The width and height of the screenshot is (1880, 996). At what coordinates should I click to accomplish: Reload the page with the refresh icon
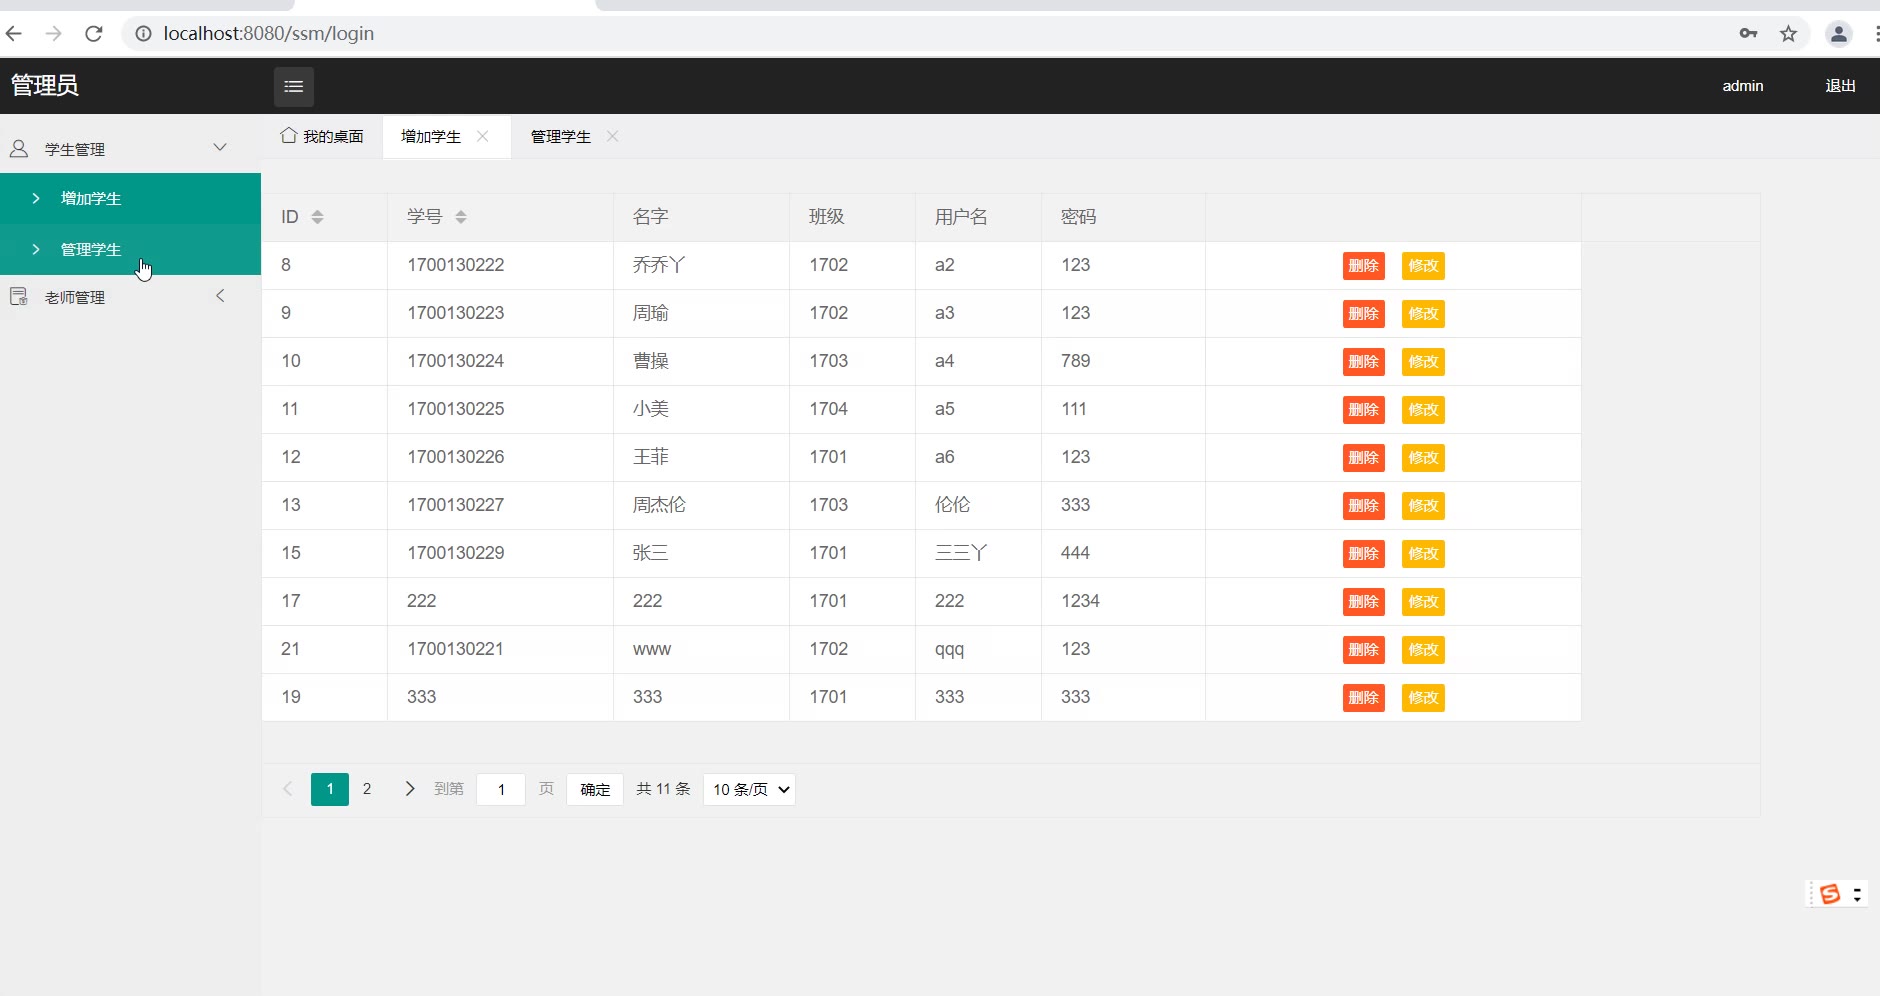pos(94,33)
